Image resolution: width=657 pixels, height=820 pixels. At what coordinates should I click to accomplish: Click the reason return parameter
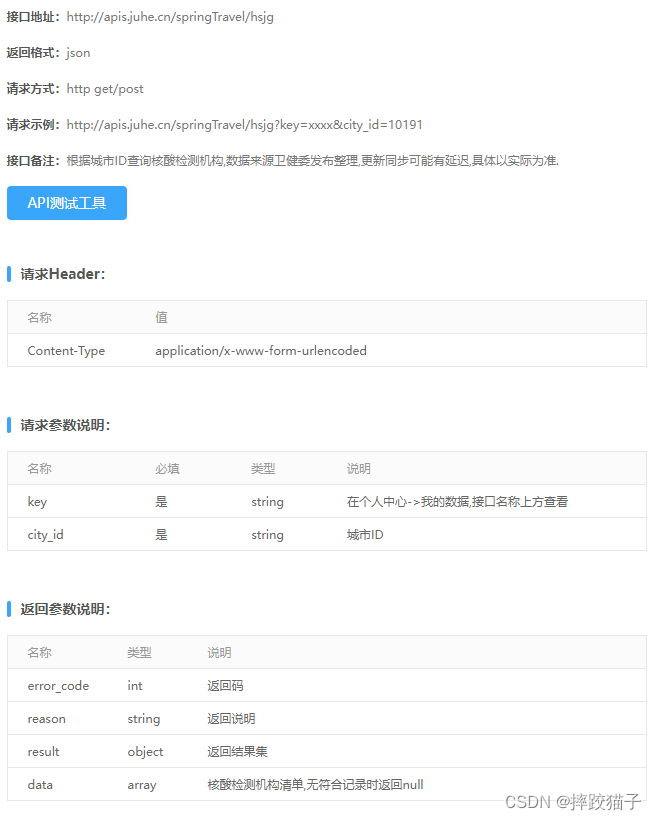(x=46, y=719)
